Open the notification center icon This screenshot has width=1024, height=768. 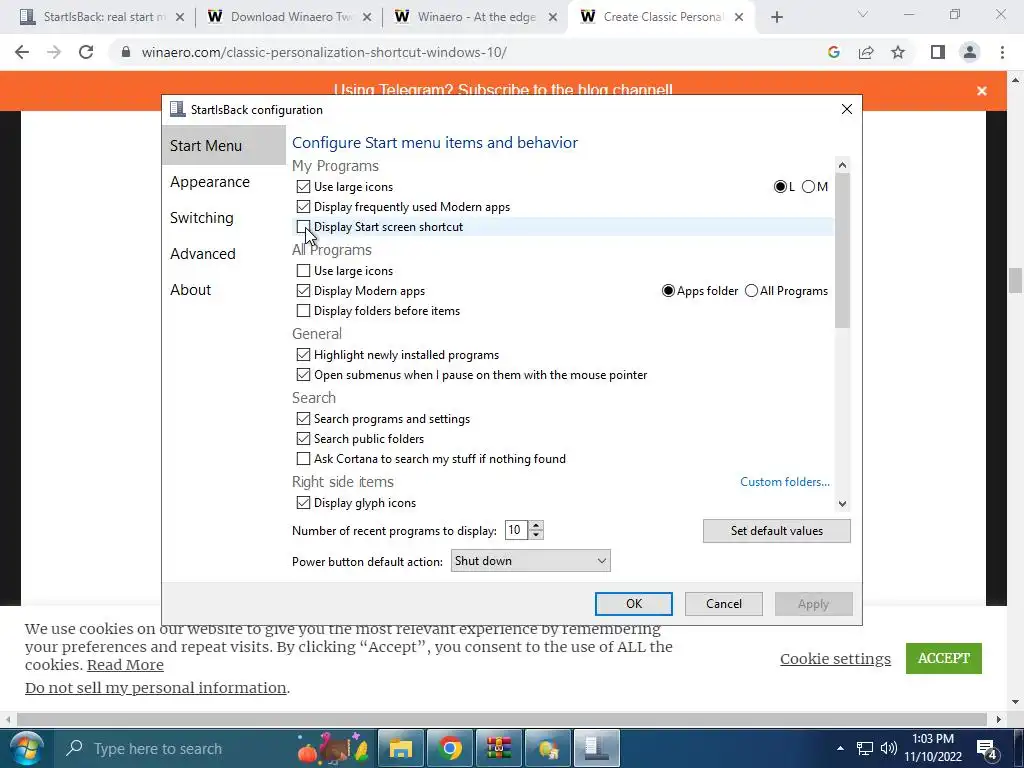987,749
